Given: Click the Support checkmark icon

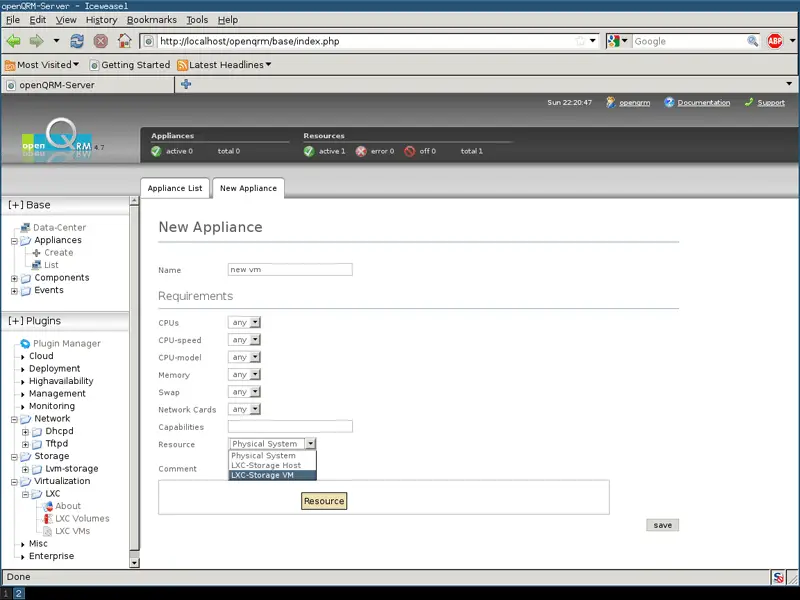Looking at the screenshot, I should pos(748,102).
